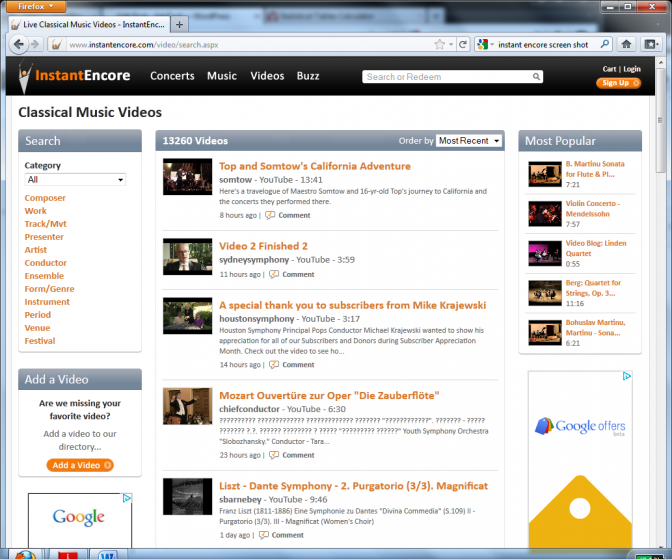672x559 pixels.
Task: Open Word from the taskbar
Action: click(x=107, y=554)
